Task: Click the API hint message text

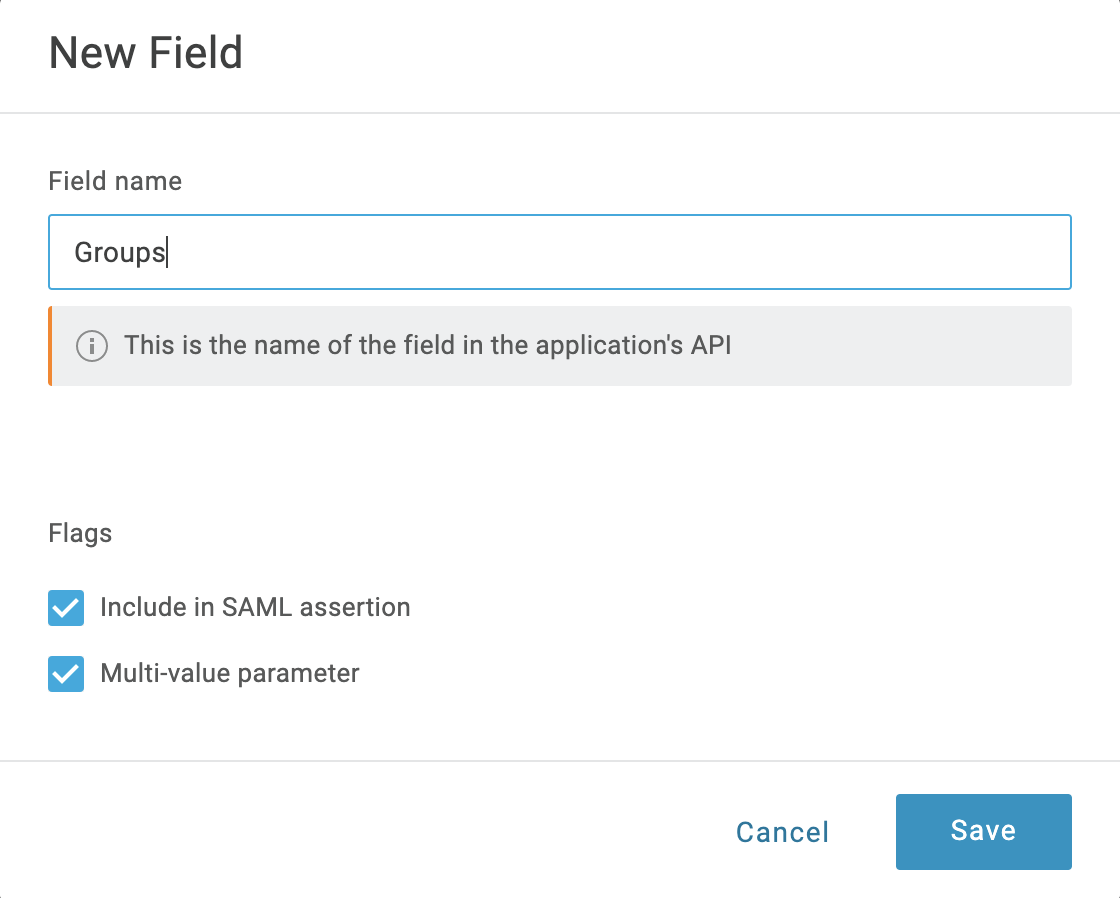Action: click(x=427, y=346)
